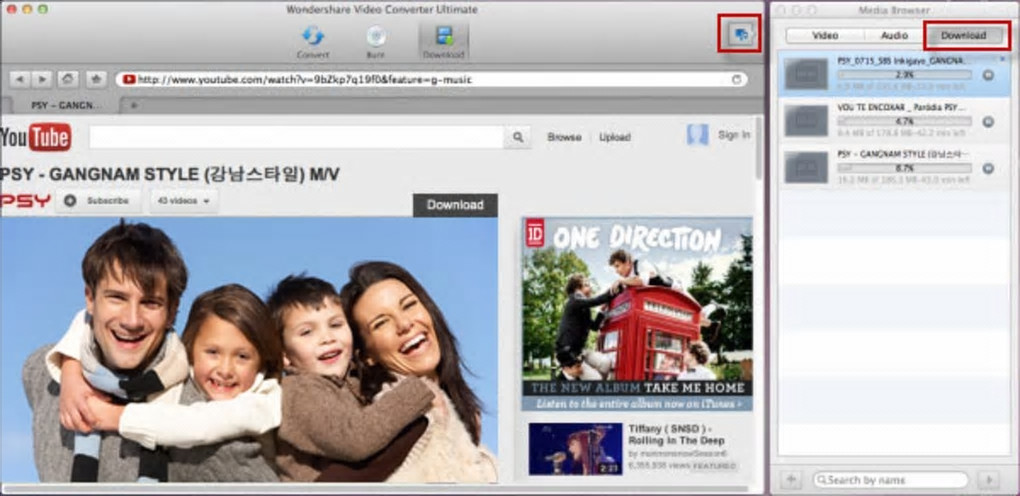Switch to the PSY - GANGN... browser tab
Viewport: 1020px width, 496px height.
[67, 105]
